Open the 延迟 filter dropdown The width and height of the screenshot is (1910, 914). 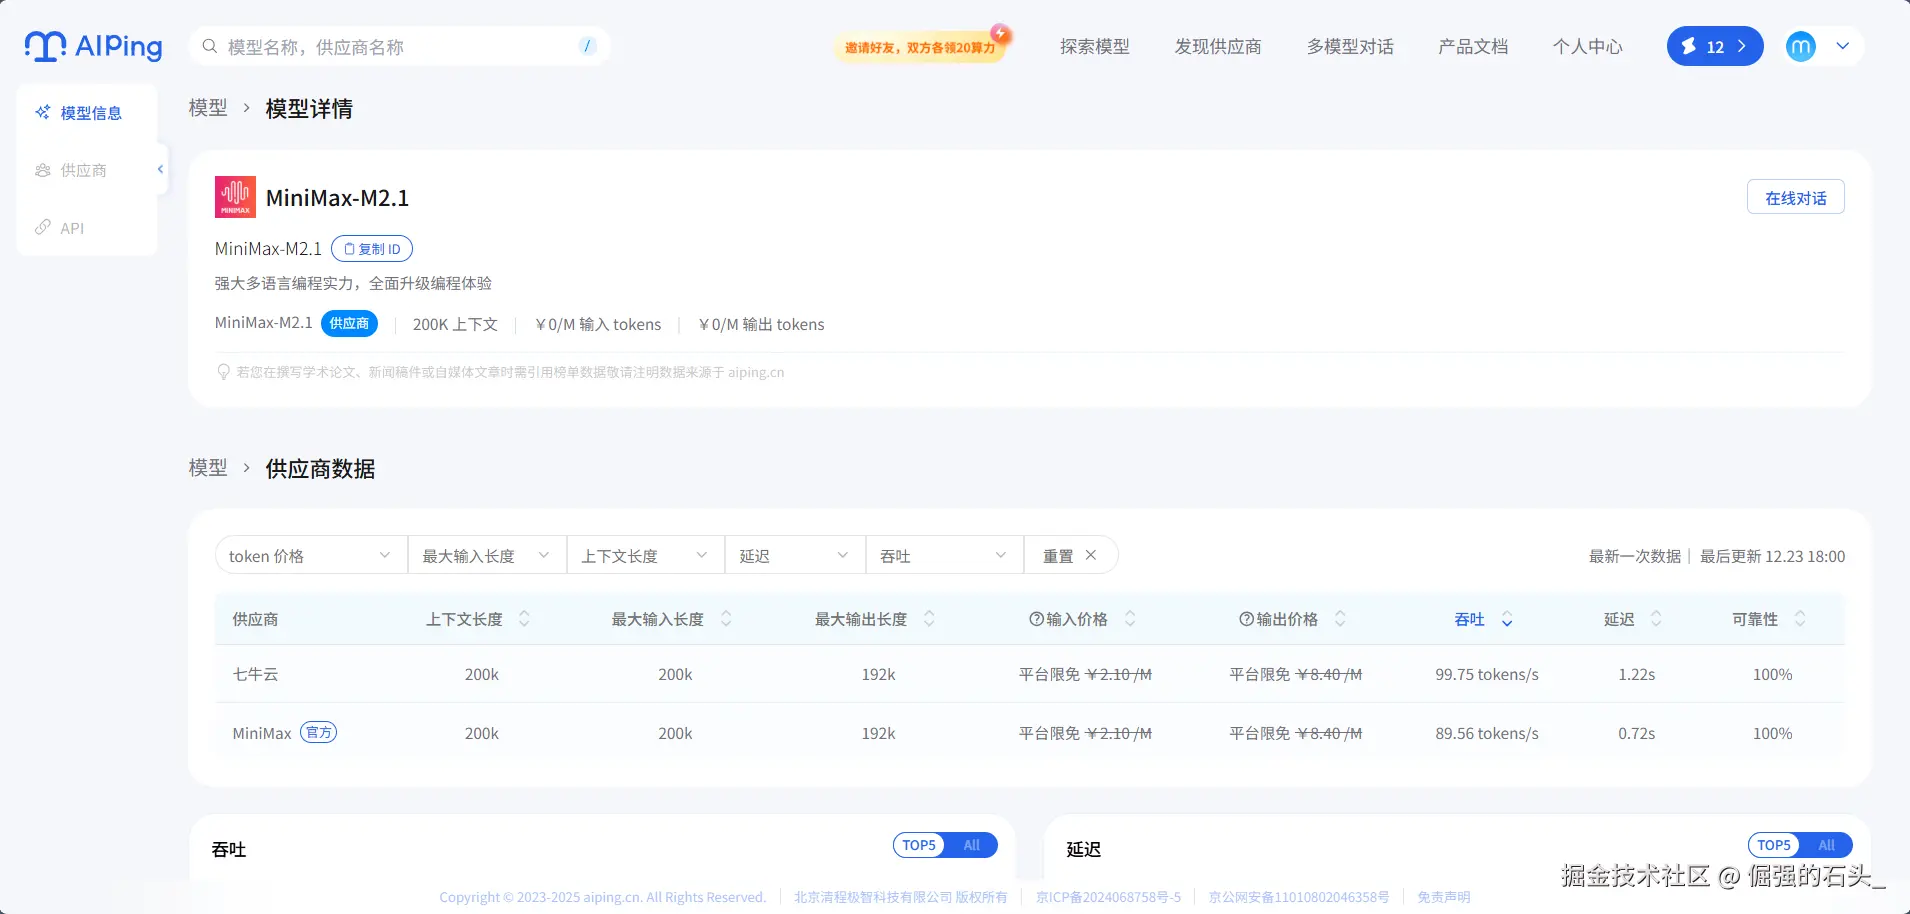(795, 555)
